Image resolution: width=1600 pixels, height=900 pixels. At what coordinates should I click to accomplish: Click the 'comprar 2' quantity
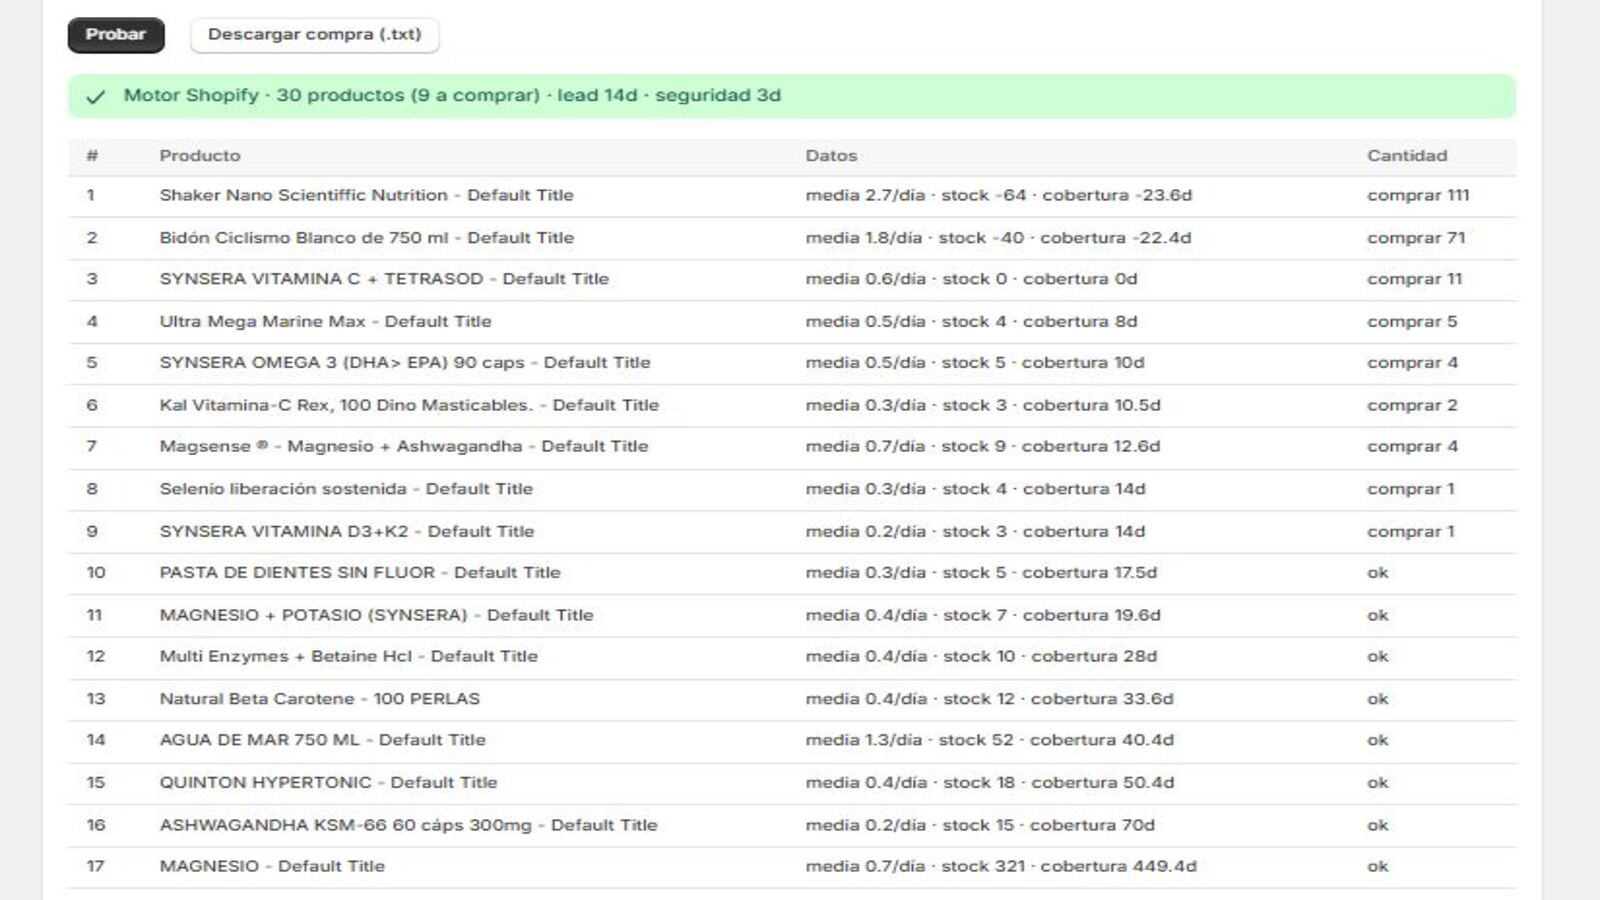tap(1412, 406)
